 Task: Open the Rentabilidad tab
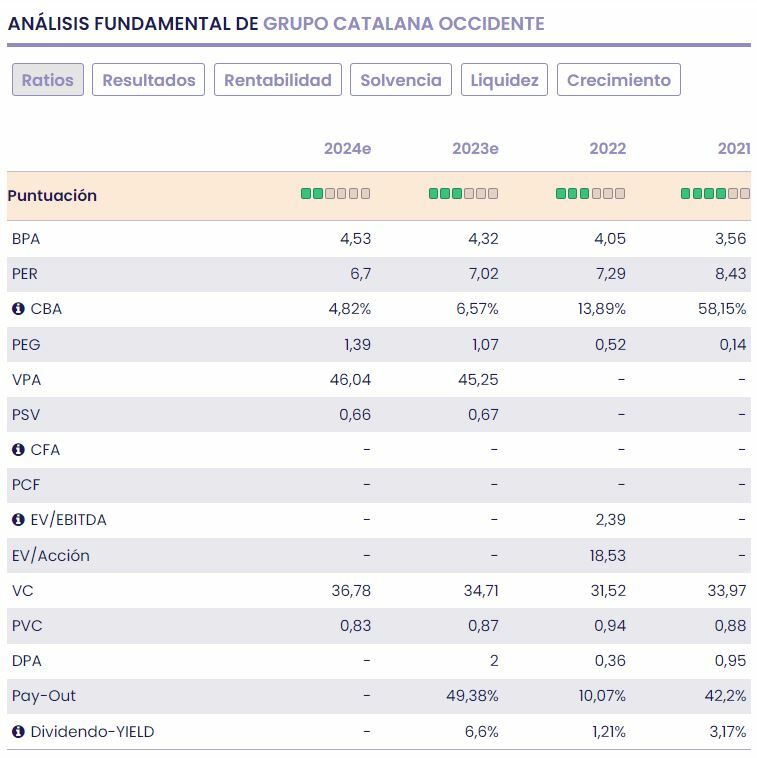278,80
